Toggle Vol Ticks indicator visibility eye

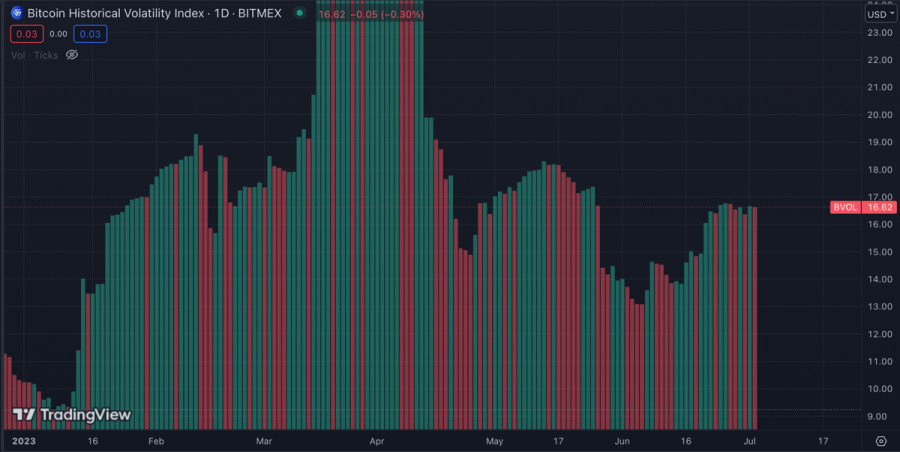72,55
